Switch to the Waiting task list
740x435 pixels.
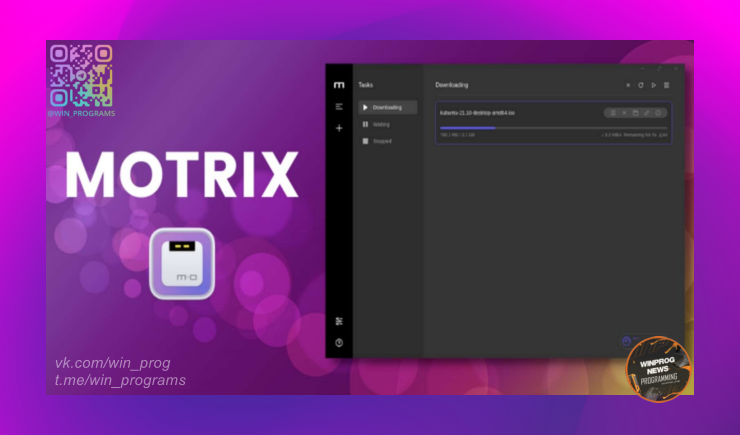(x=387, y=125)
